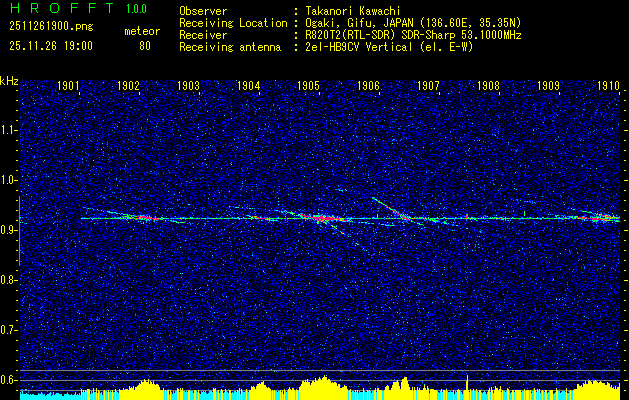Click the 'Receiving Location' field label

click(x=233, y=23)
